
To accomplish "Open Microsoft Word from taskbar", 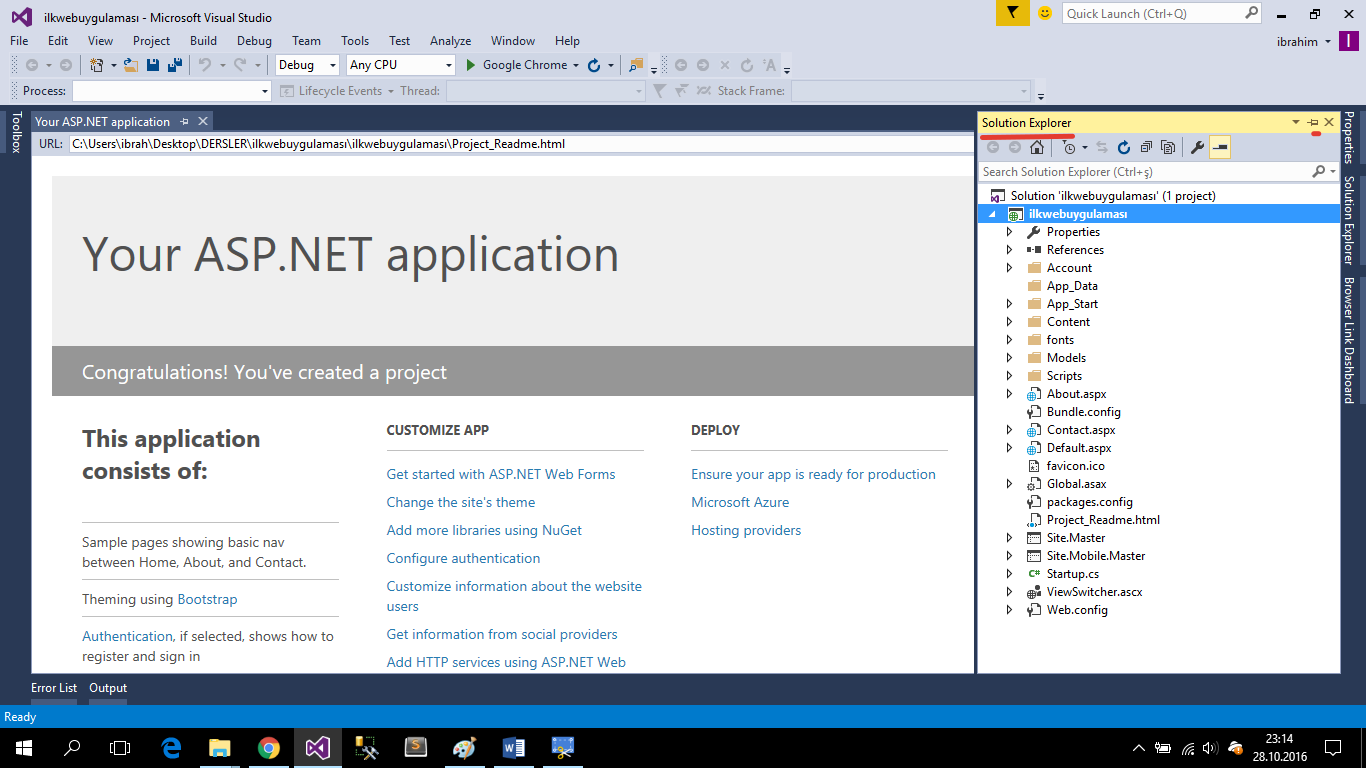I will tap(514, 747).
